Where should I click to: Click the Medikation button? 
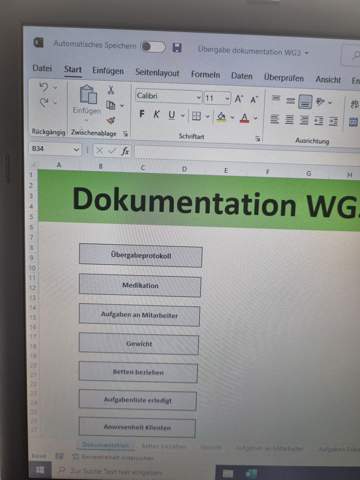[x=140, y=285]
